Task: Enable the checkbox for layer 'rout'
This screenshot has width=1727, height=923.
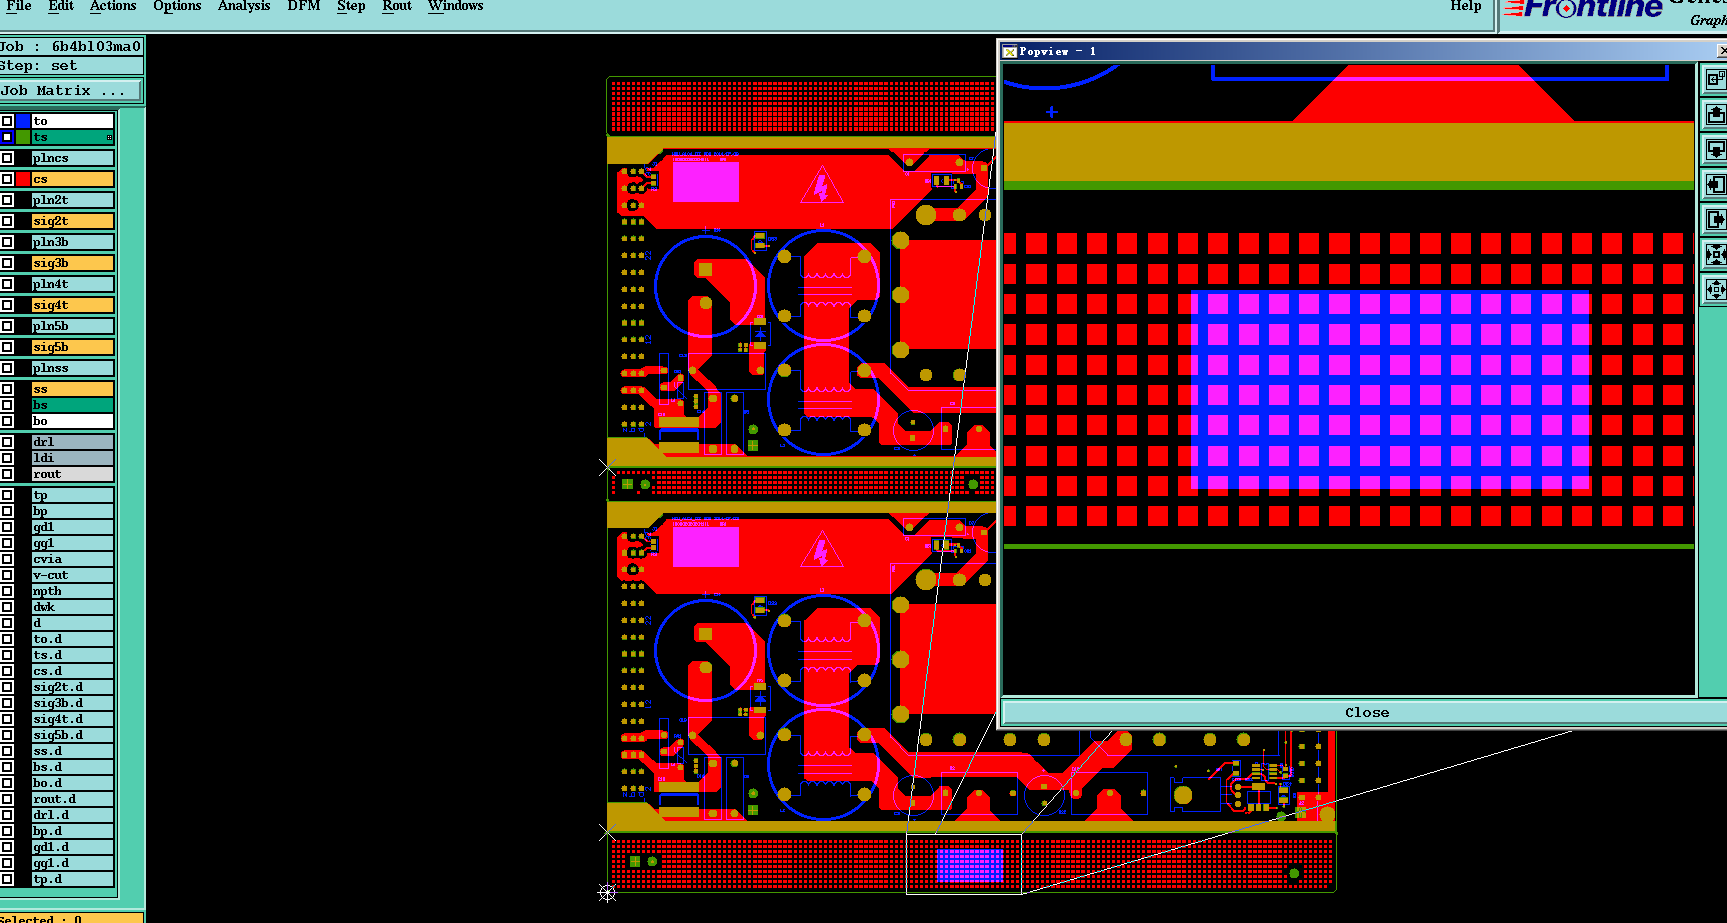Action: (x=7, y=474)
